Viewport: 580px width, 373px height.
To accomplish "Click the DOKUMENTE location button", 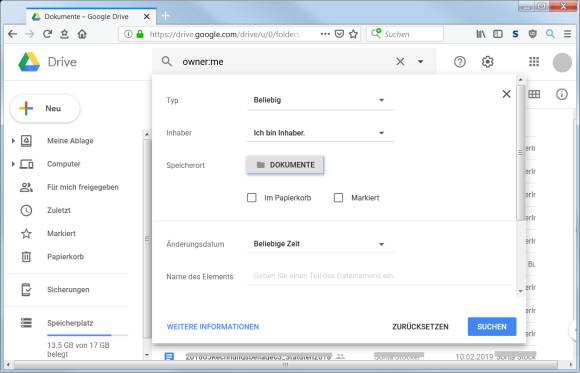I will (285, 165).
